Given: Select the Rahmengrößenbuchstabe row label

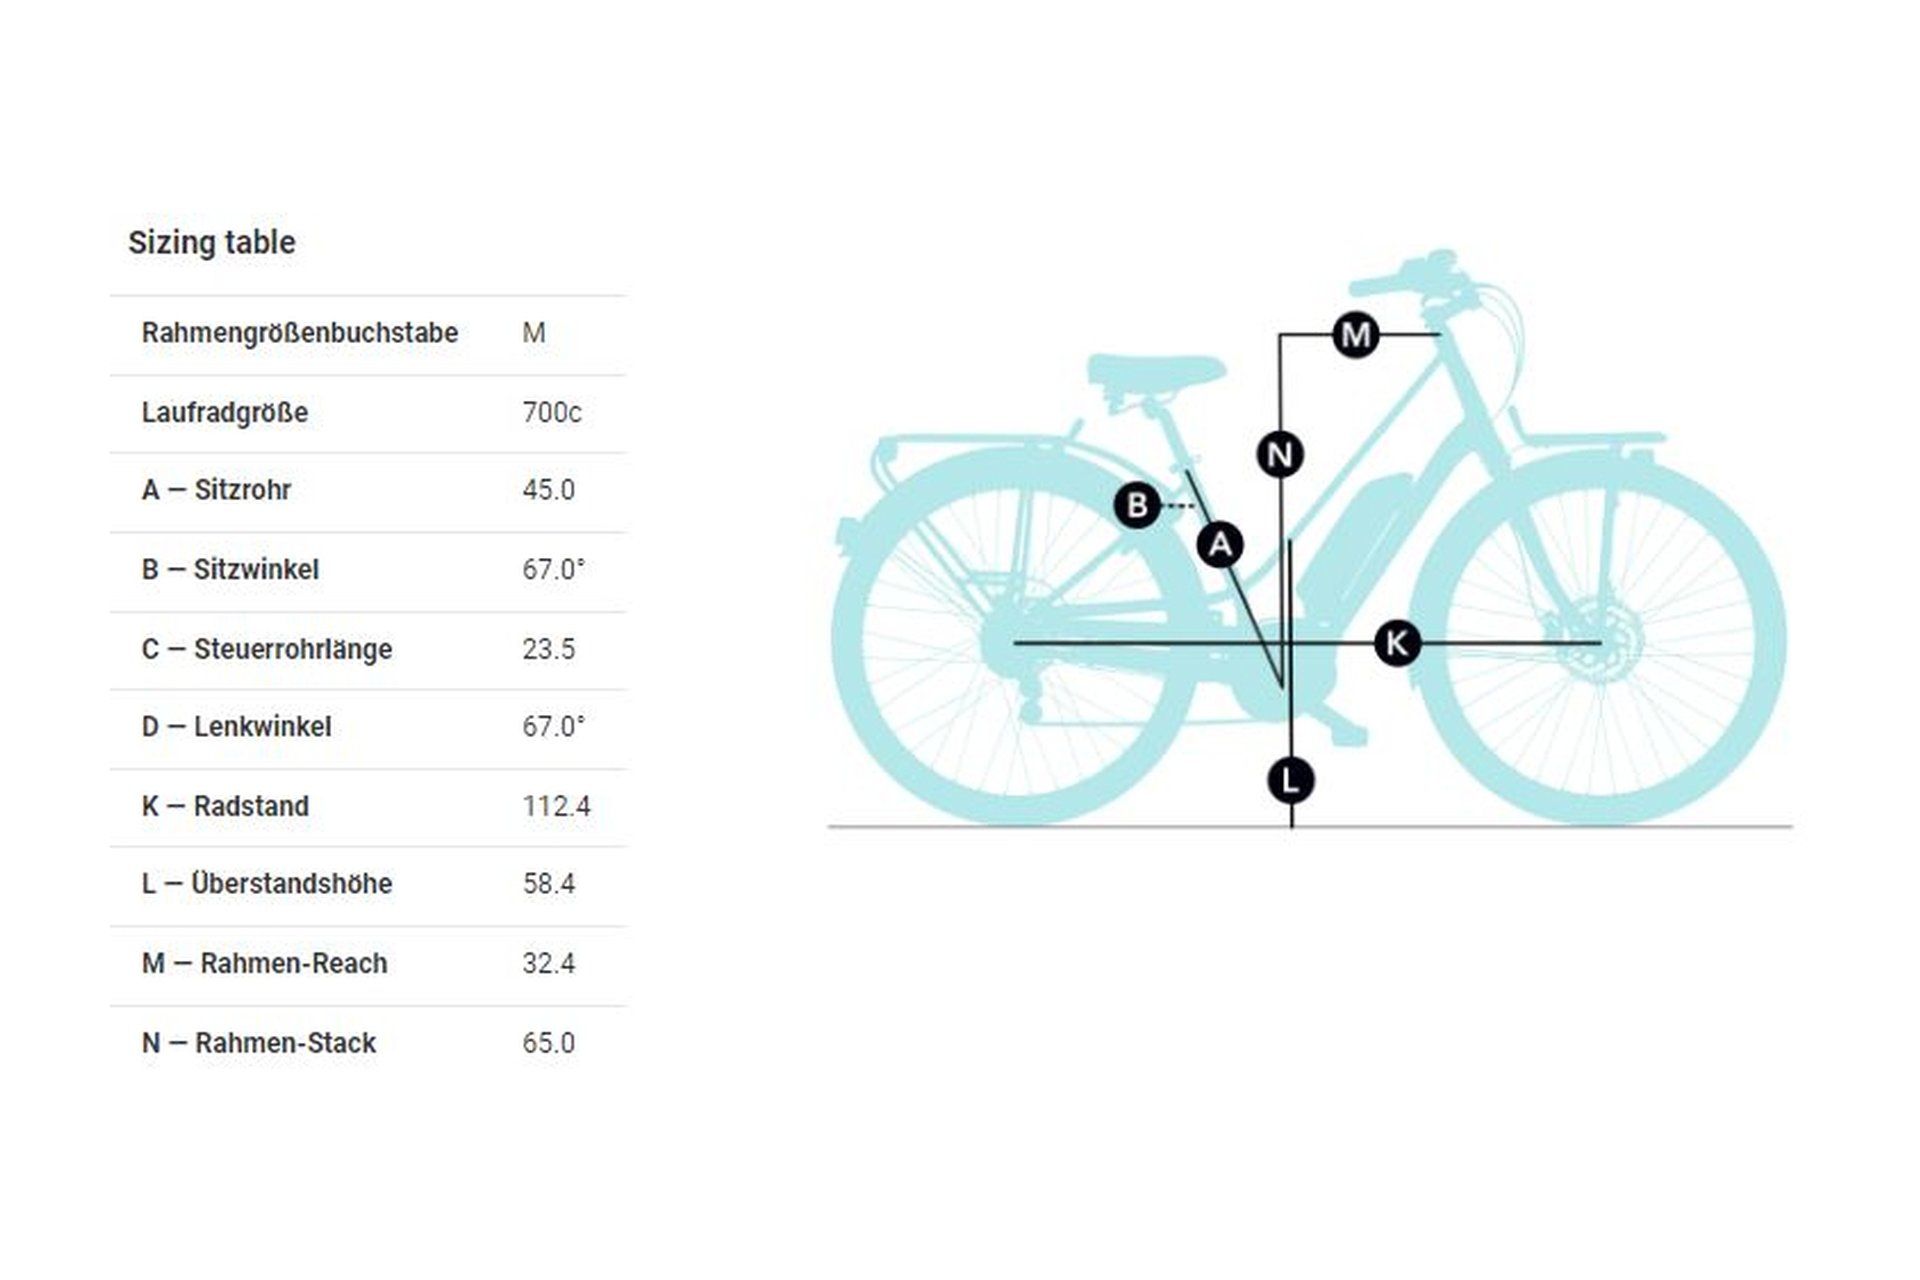Looking at the screenshot, I should [299, 333].
